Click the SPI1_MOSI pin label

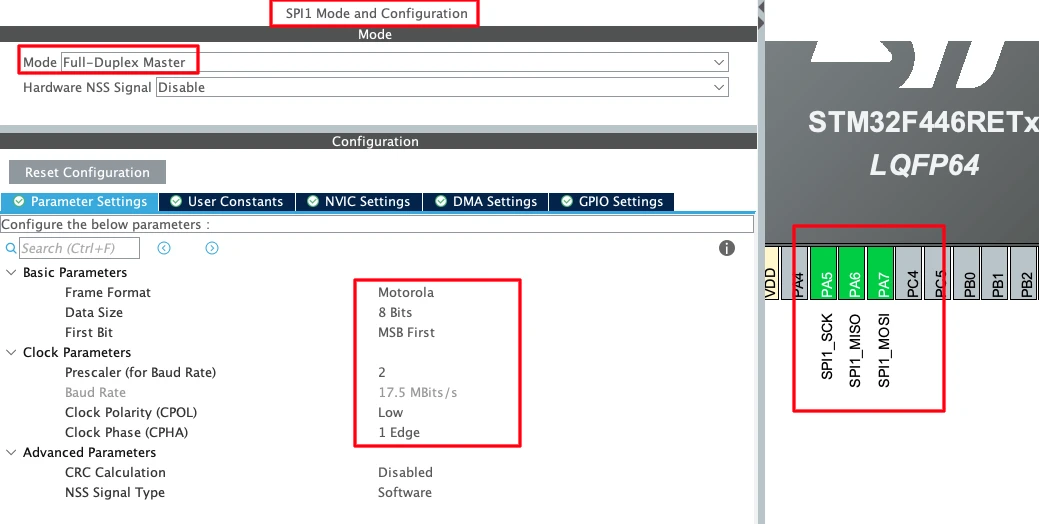(x=883, y=350)
